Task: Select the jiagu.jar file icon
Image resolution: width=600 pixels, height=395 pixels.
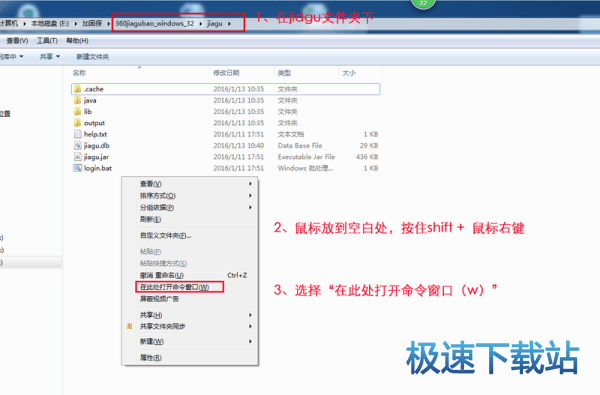Action: click(78, 157)
